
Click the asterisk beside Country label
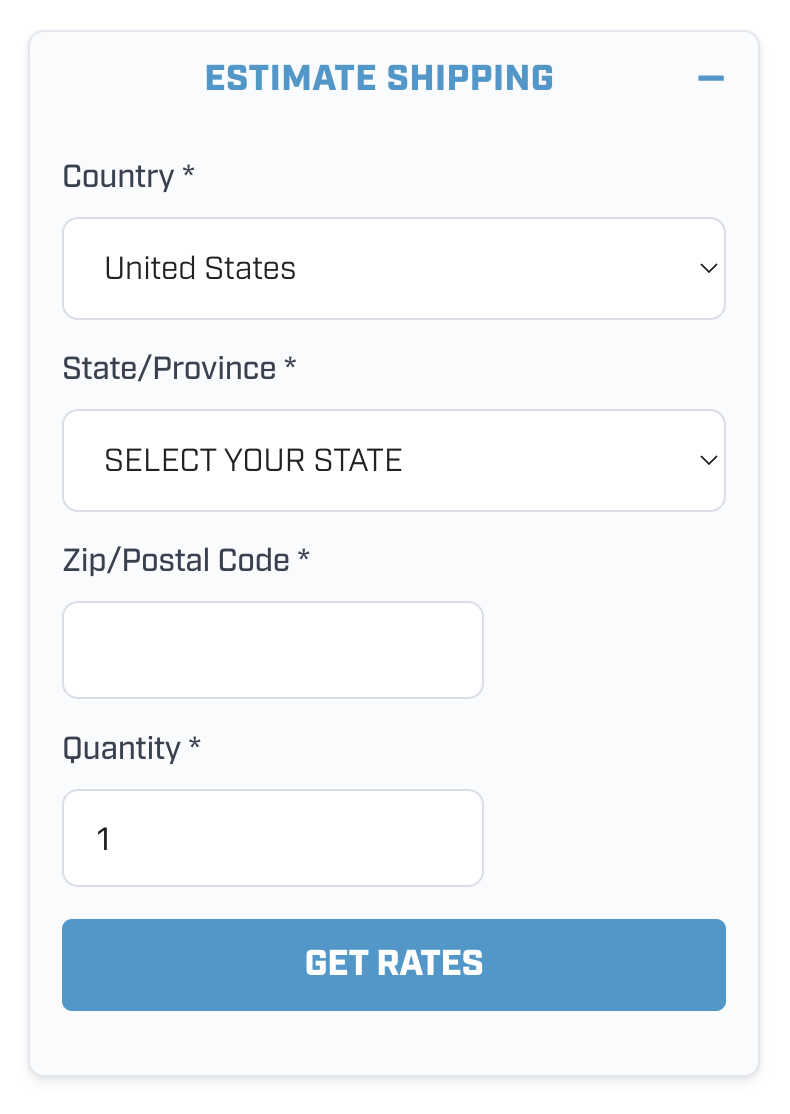[x=188, y=174]
